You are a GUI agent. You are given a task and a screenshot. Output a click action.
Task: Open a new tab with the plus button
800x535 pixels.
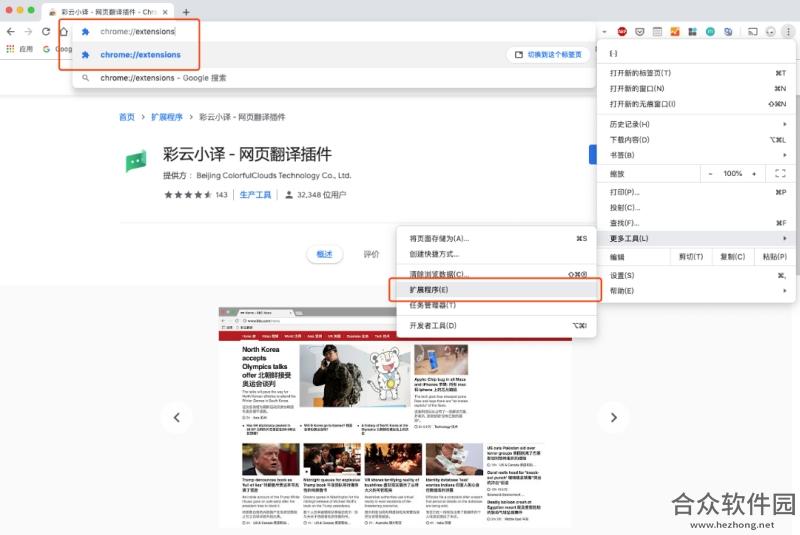pos(186,12)
